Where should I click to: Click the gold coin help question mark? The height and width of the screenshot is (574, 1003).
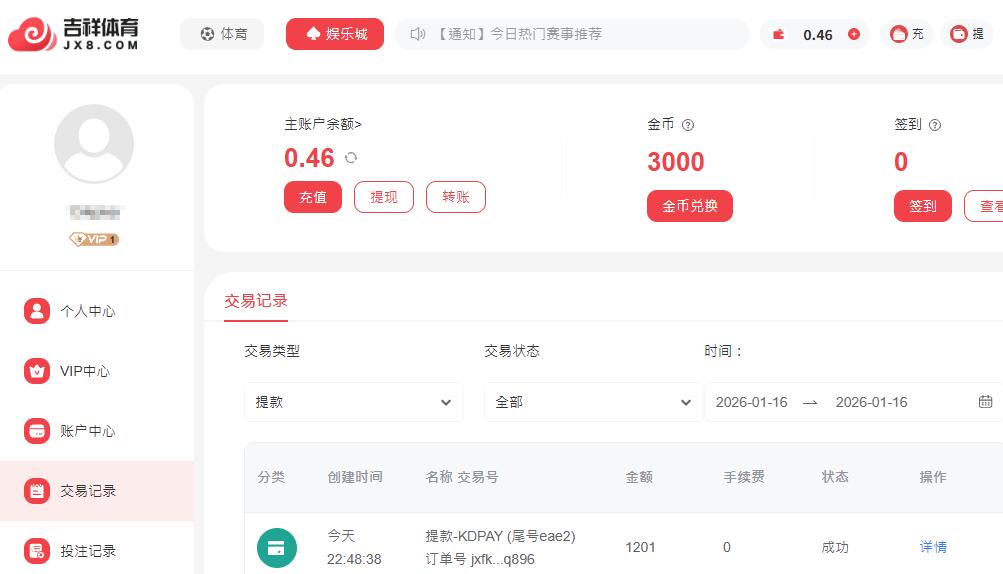pyautogui.click(x=688, y=125)
